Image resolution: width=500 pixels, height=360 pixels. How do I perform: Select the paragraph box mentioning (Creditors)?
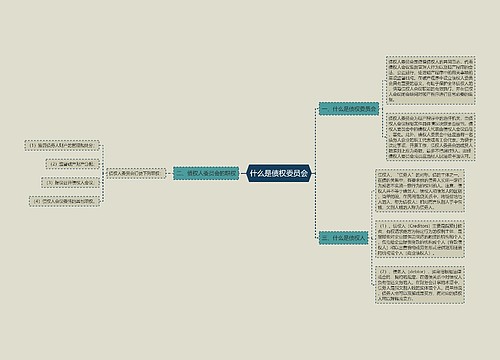(420, 239)
